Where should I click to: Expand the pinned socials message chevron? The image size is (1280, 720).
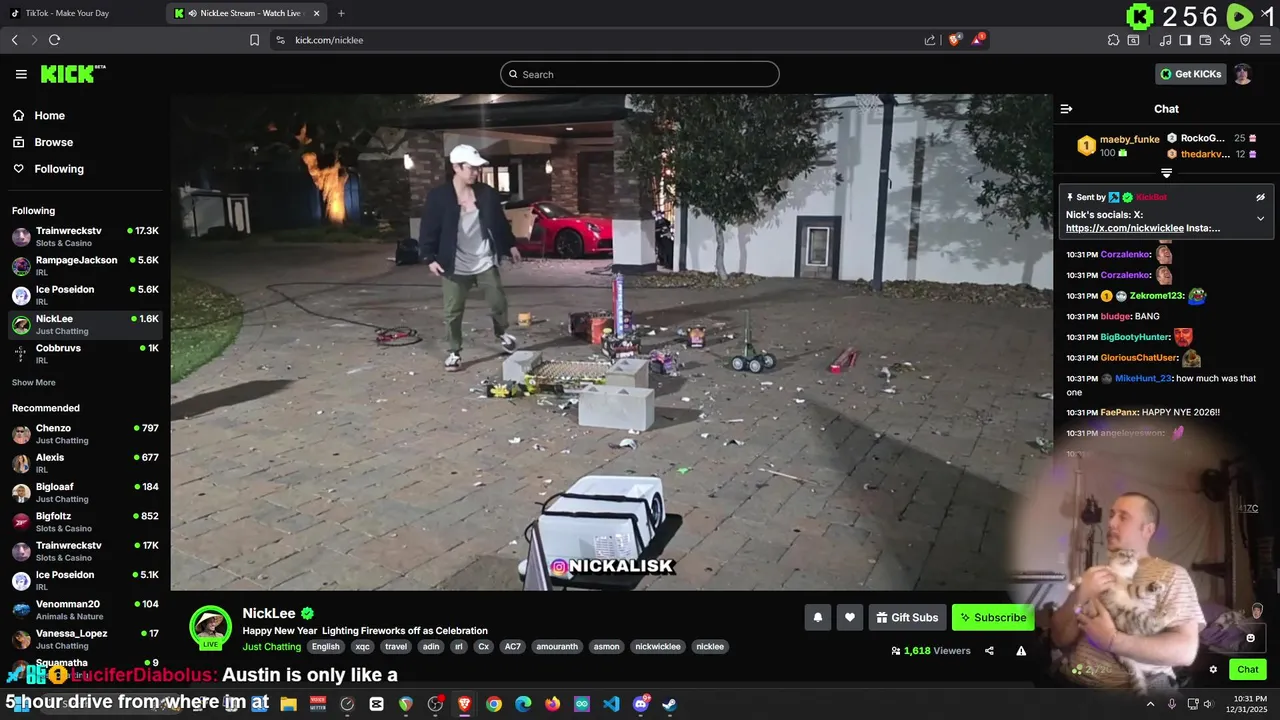pos(1260,218)
